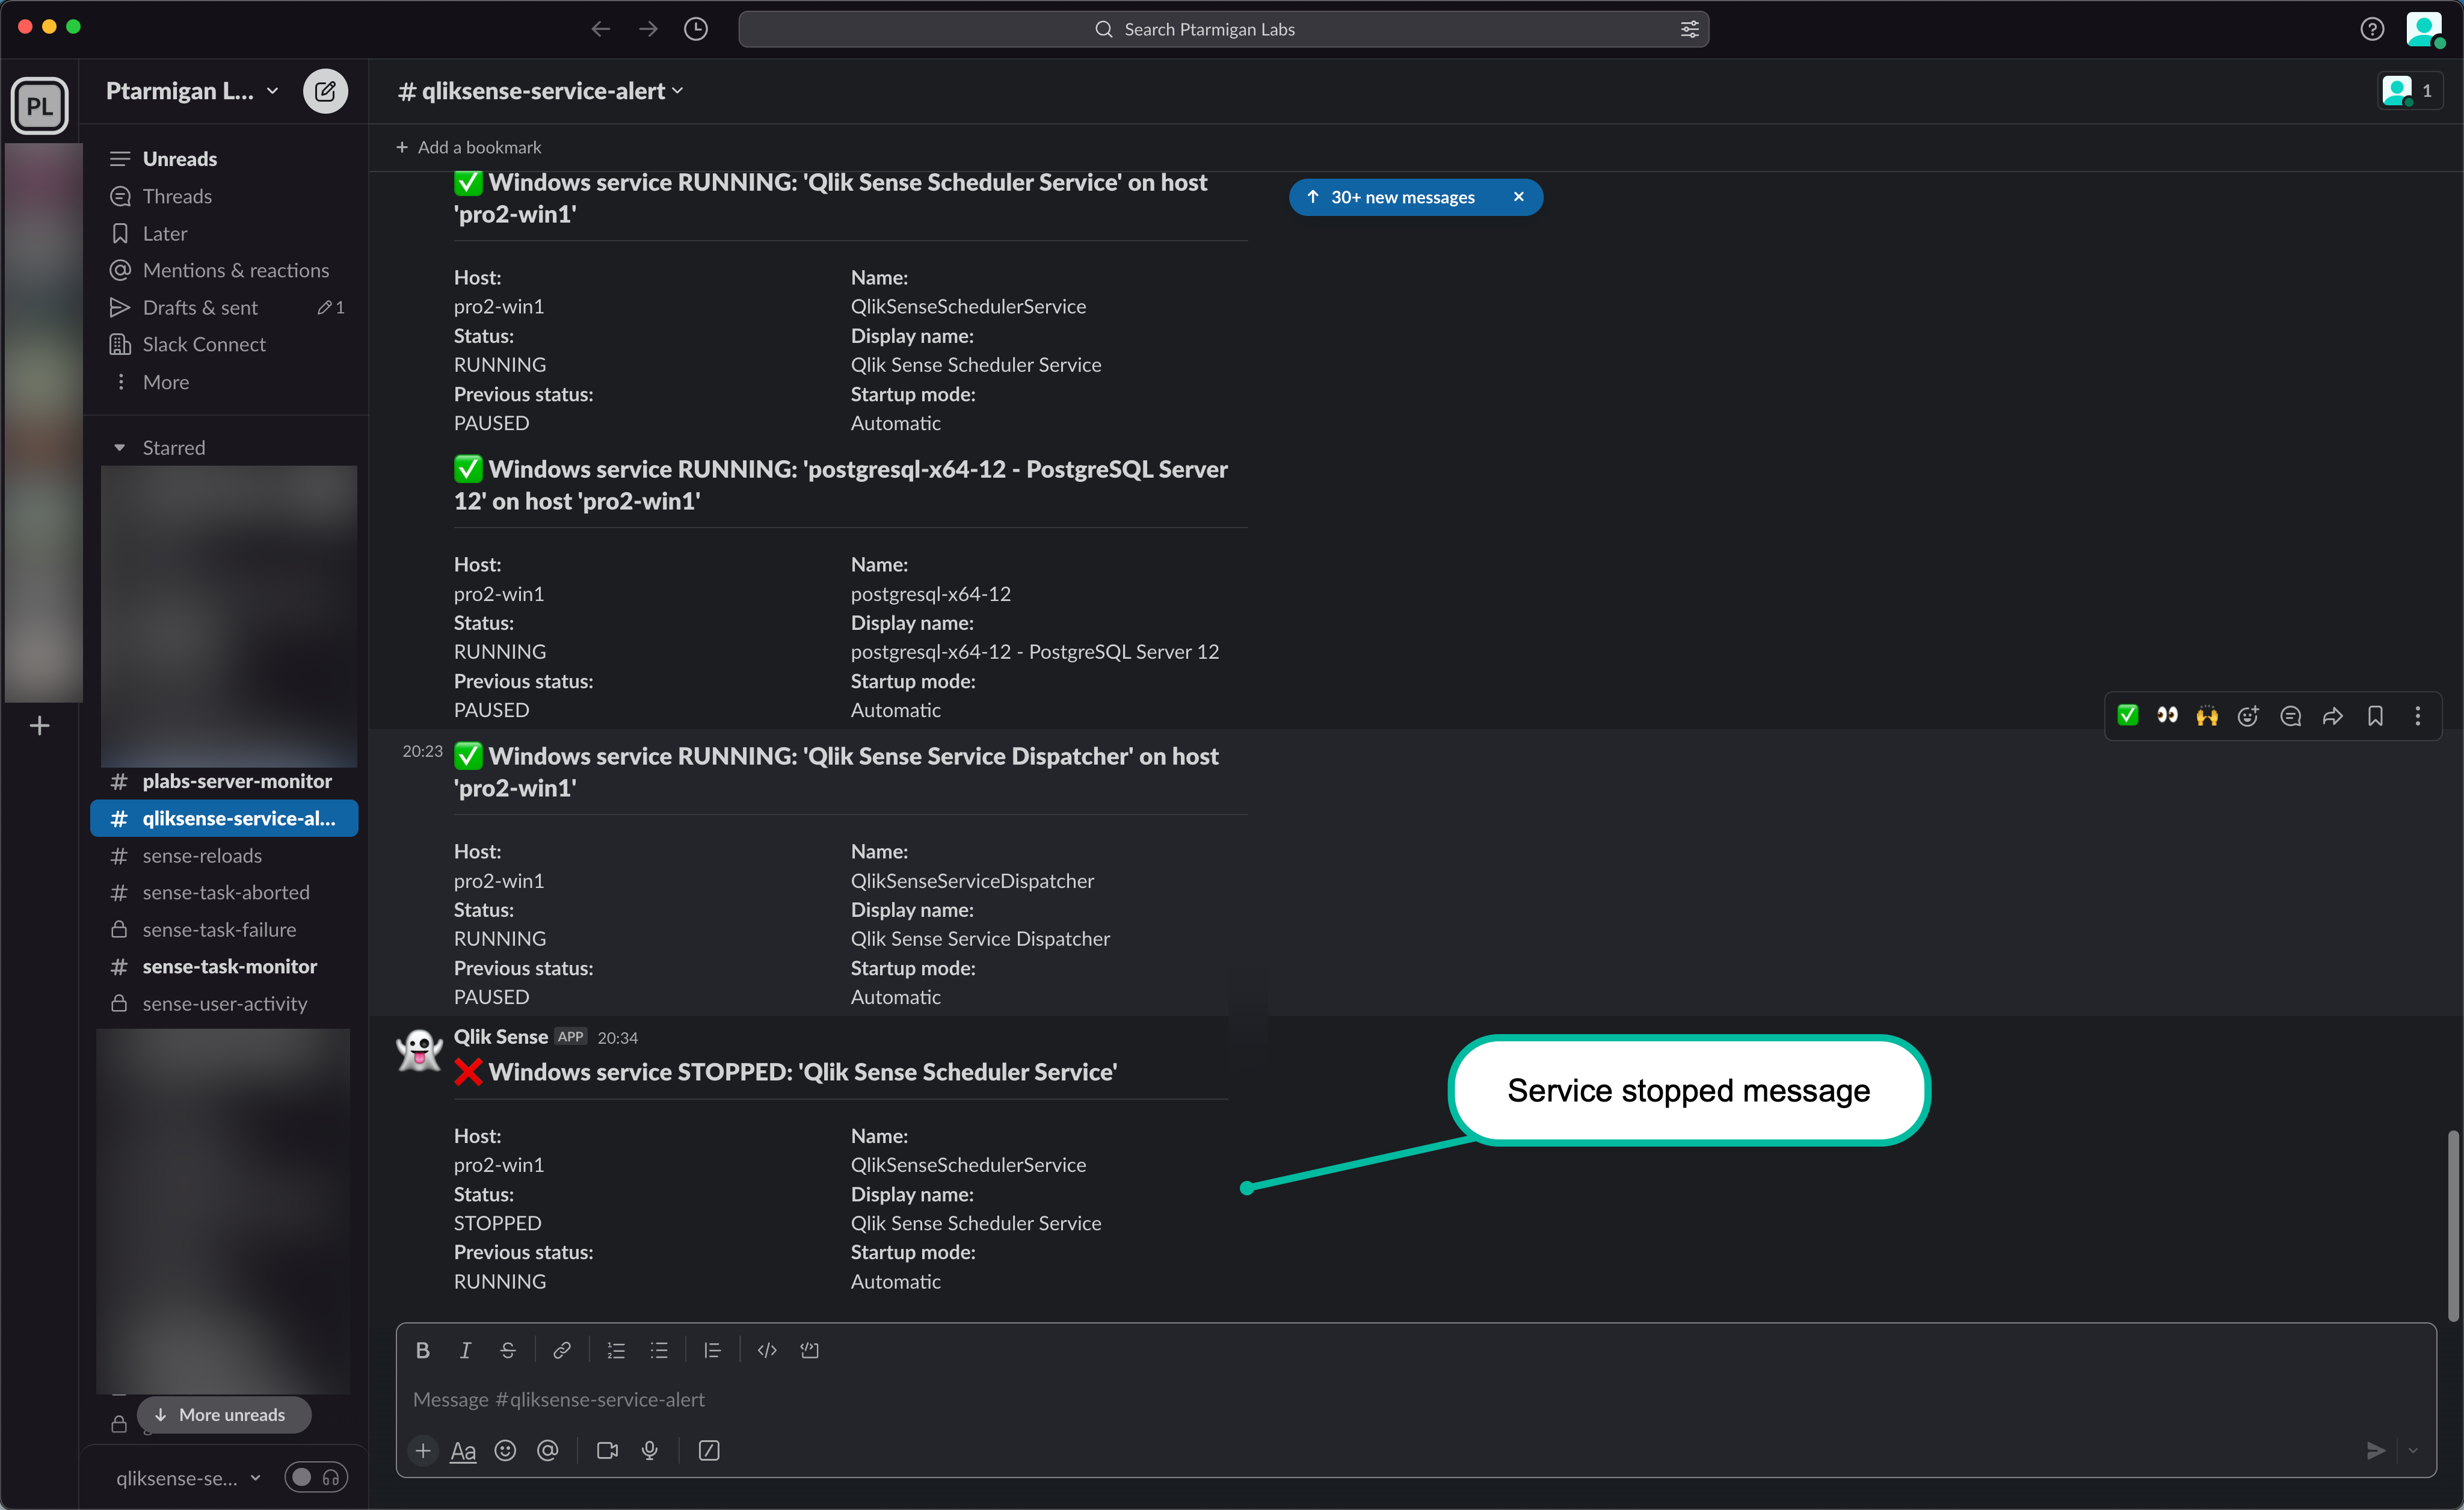This screenshot has height=1510, width=2464.
Task: Save message for later with the bookmark icon
Action: (2375, 716)
